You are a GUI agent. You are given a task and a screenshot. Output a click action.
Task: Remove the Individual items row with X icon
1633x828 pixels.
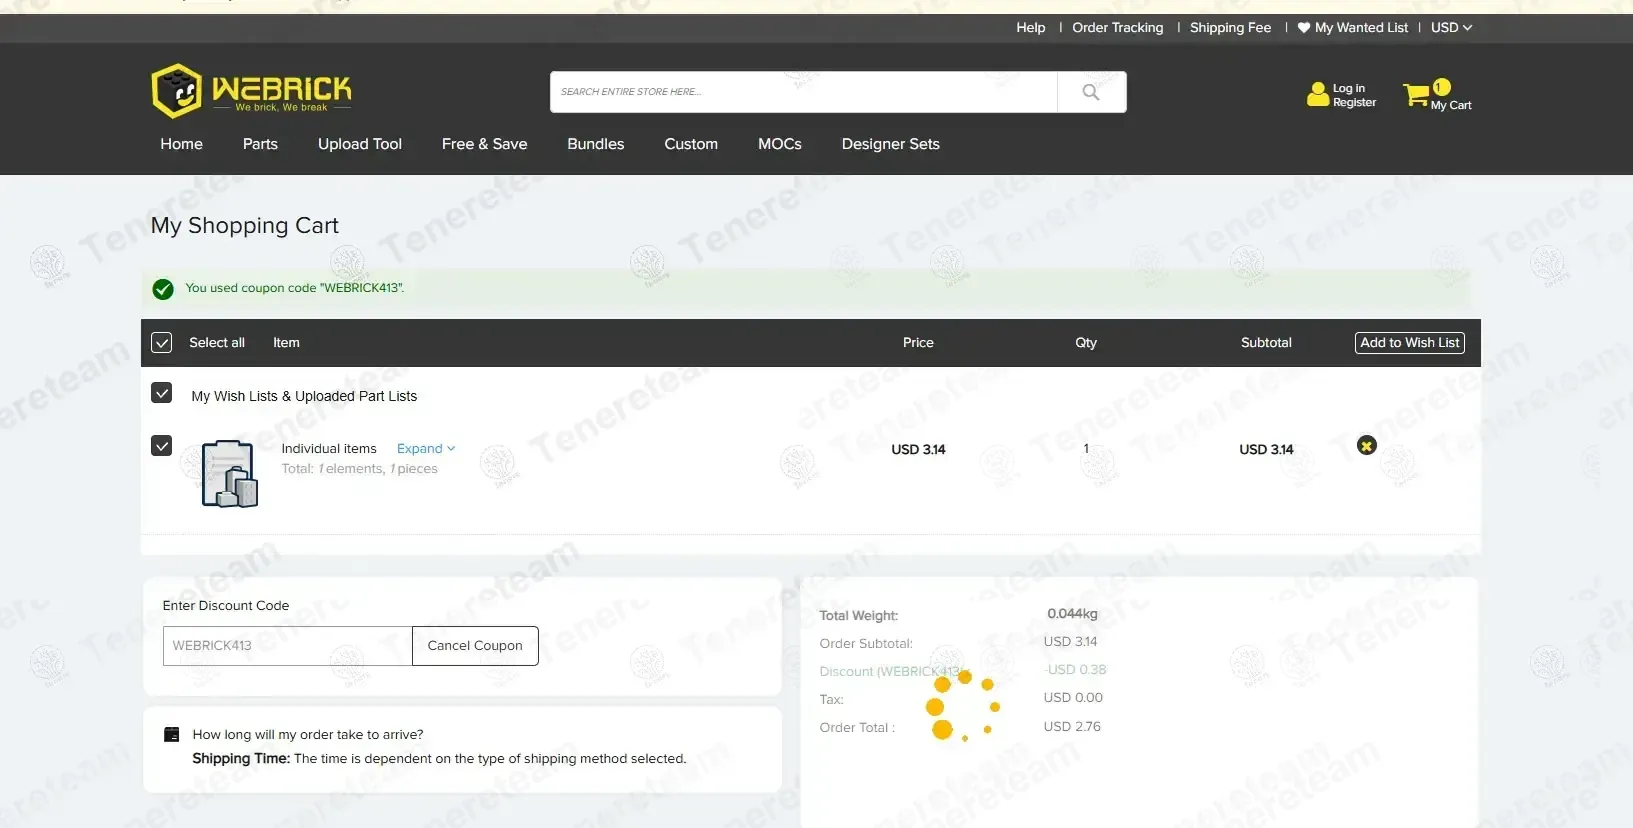pyautogui.click(x=1366, y=446)
